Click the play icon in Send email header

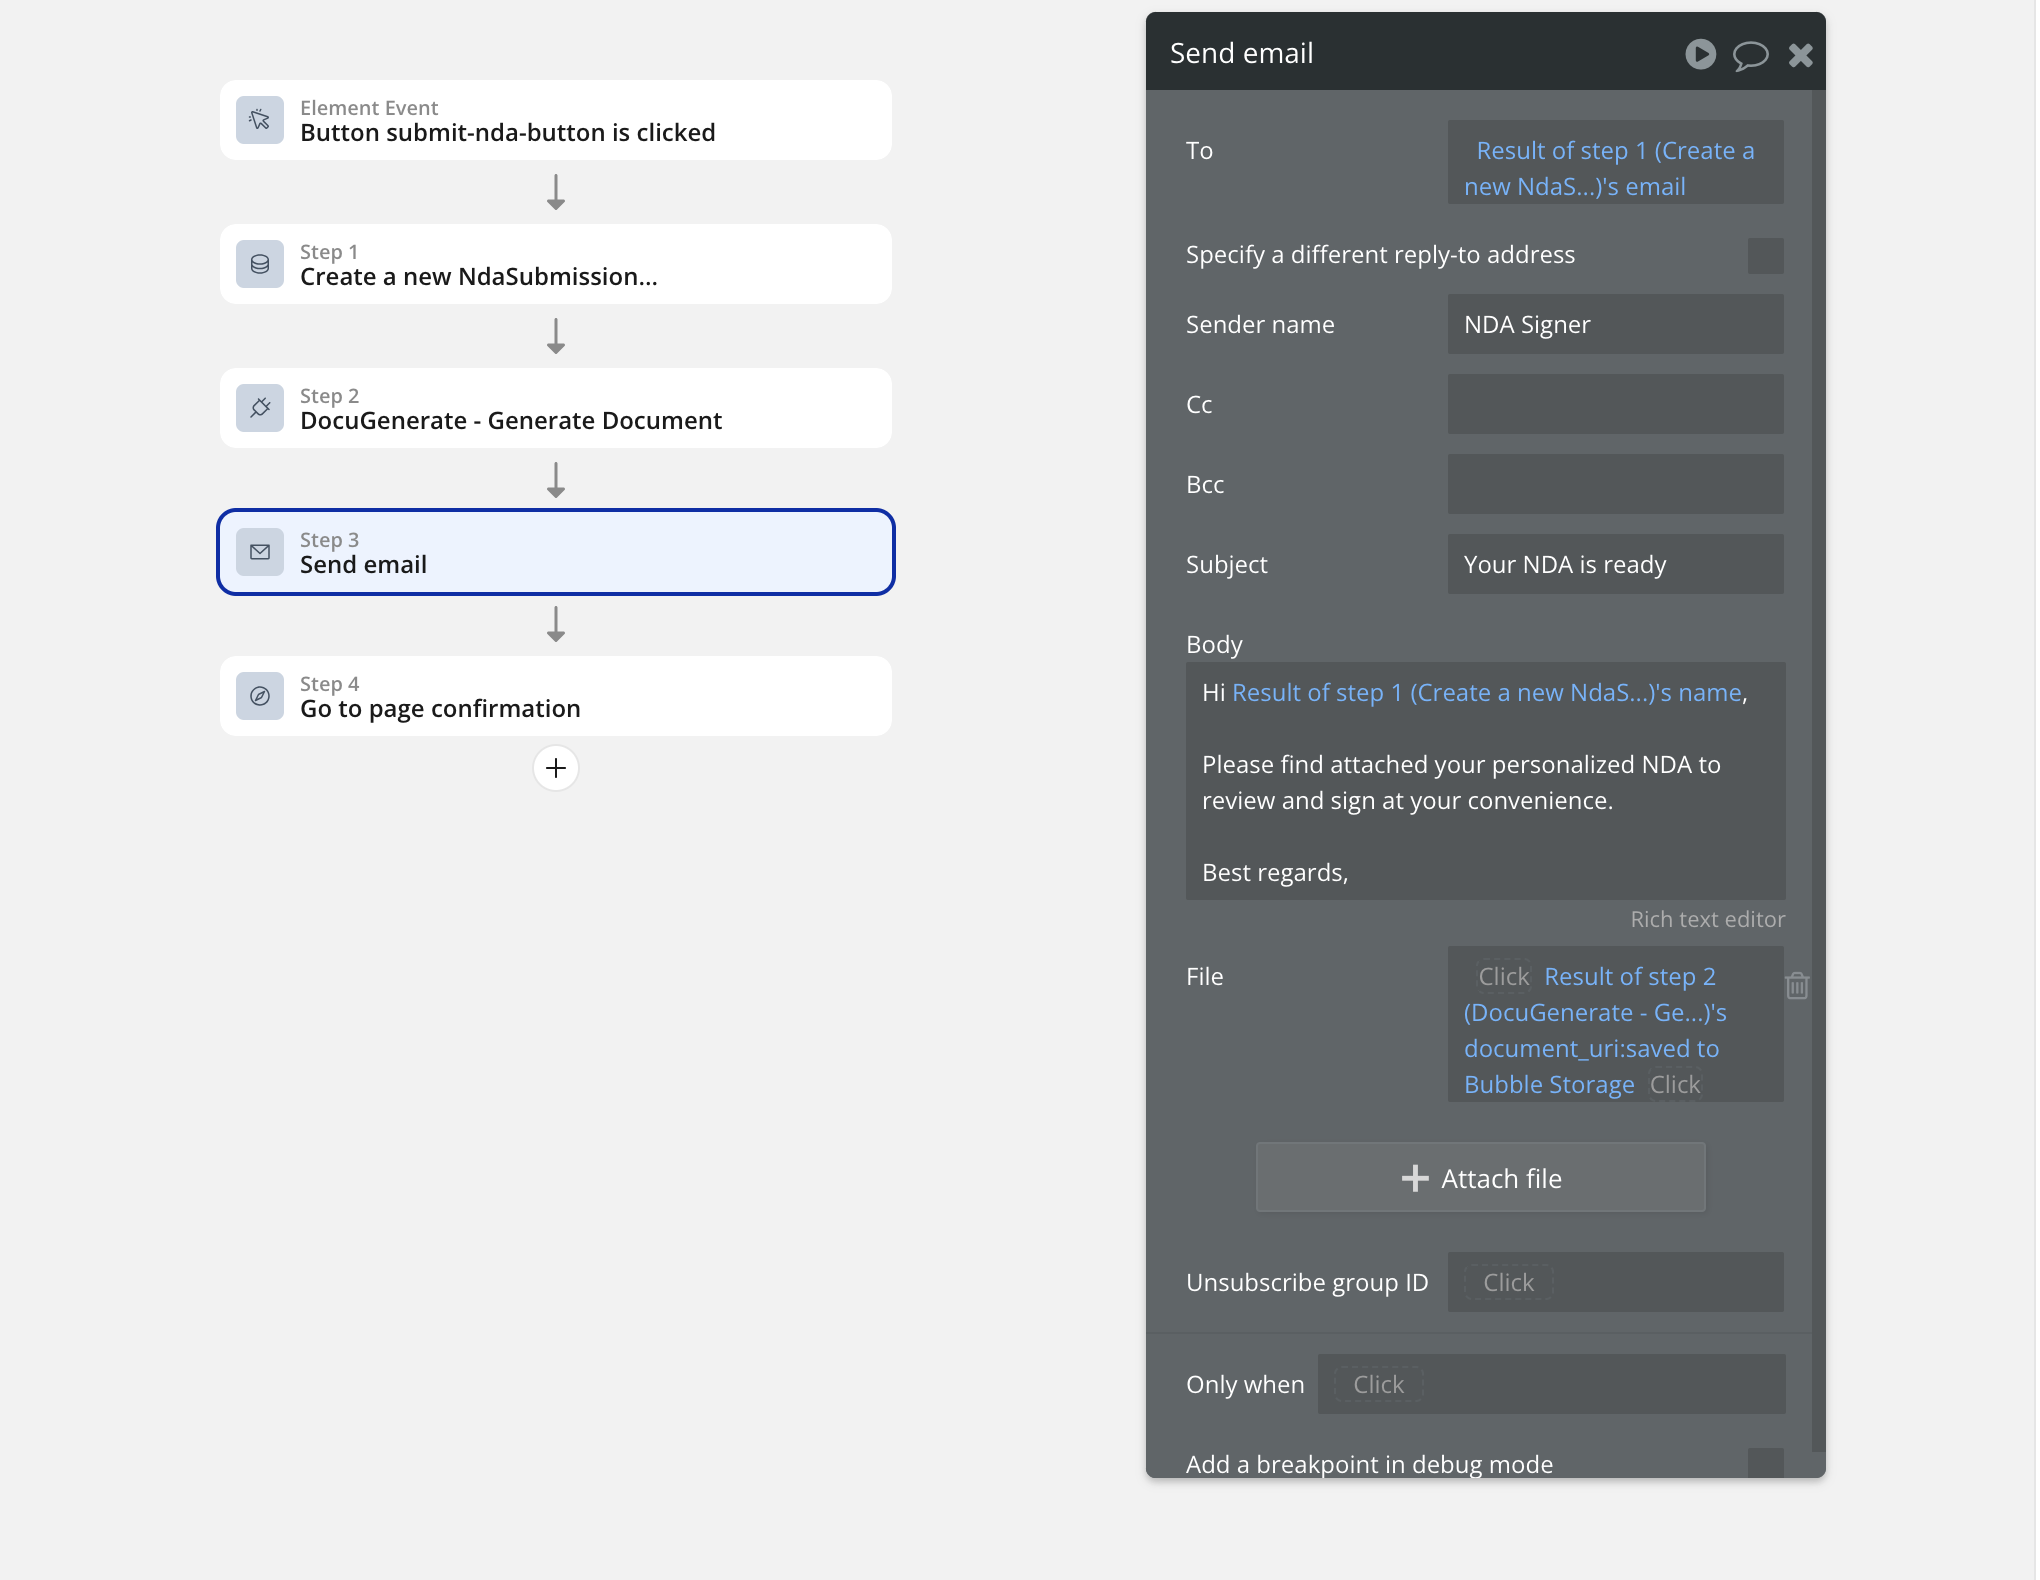click(x=1700, y=54)
